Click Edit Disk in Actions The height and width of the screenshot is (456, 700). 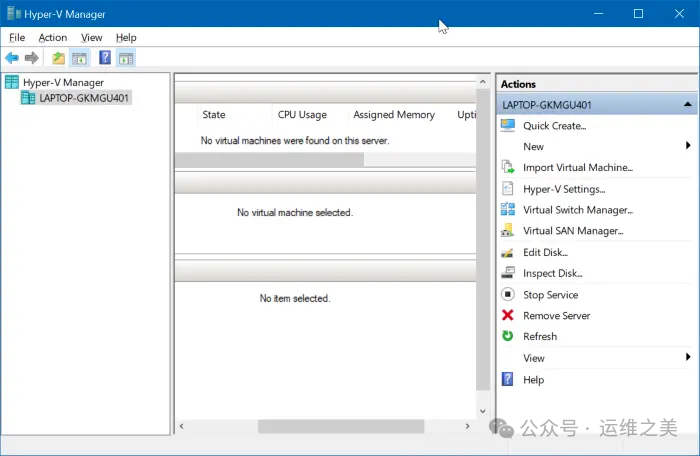(545, 252)
